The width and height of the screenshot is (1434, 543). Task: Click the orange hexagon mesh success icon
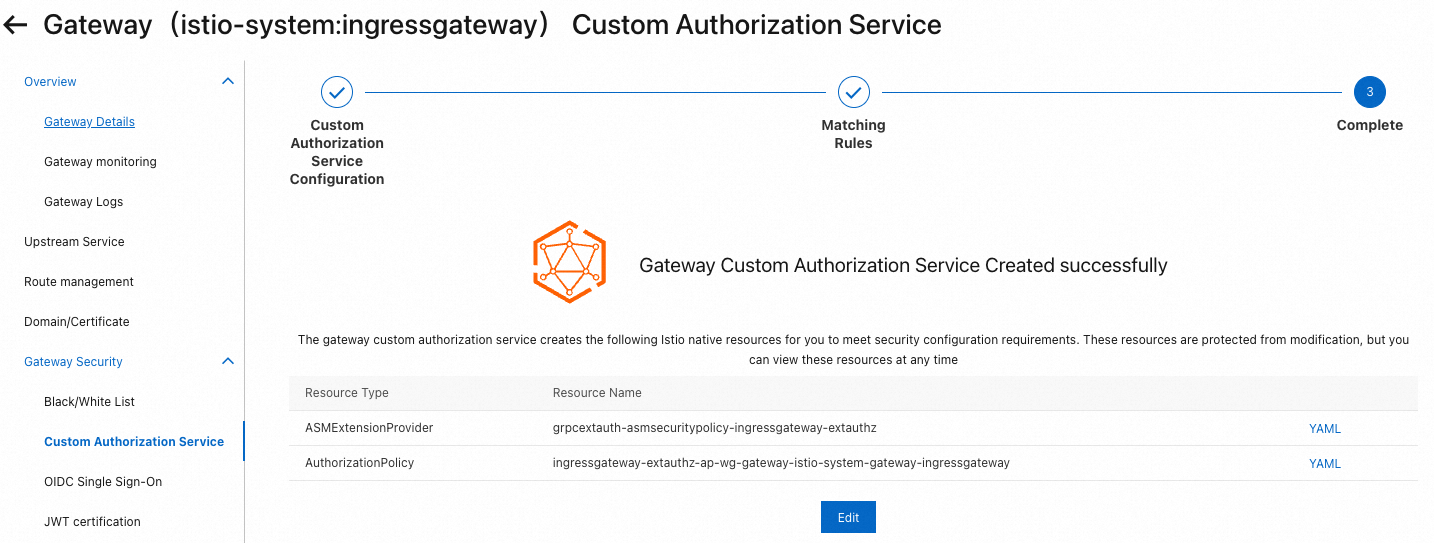pyautogui.click(x=569, y=262)
